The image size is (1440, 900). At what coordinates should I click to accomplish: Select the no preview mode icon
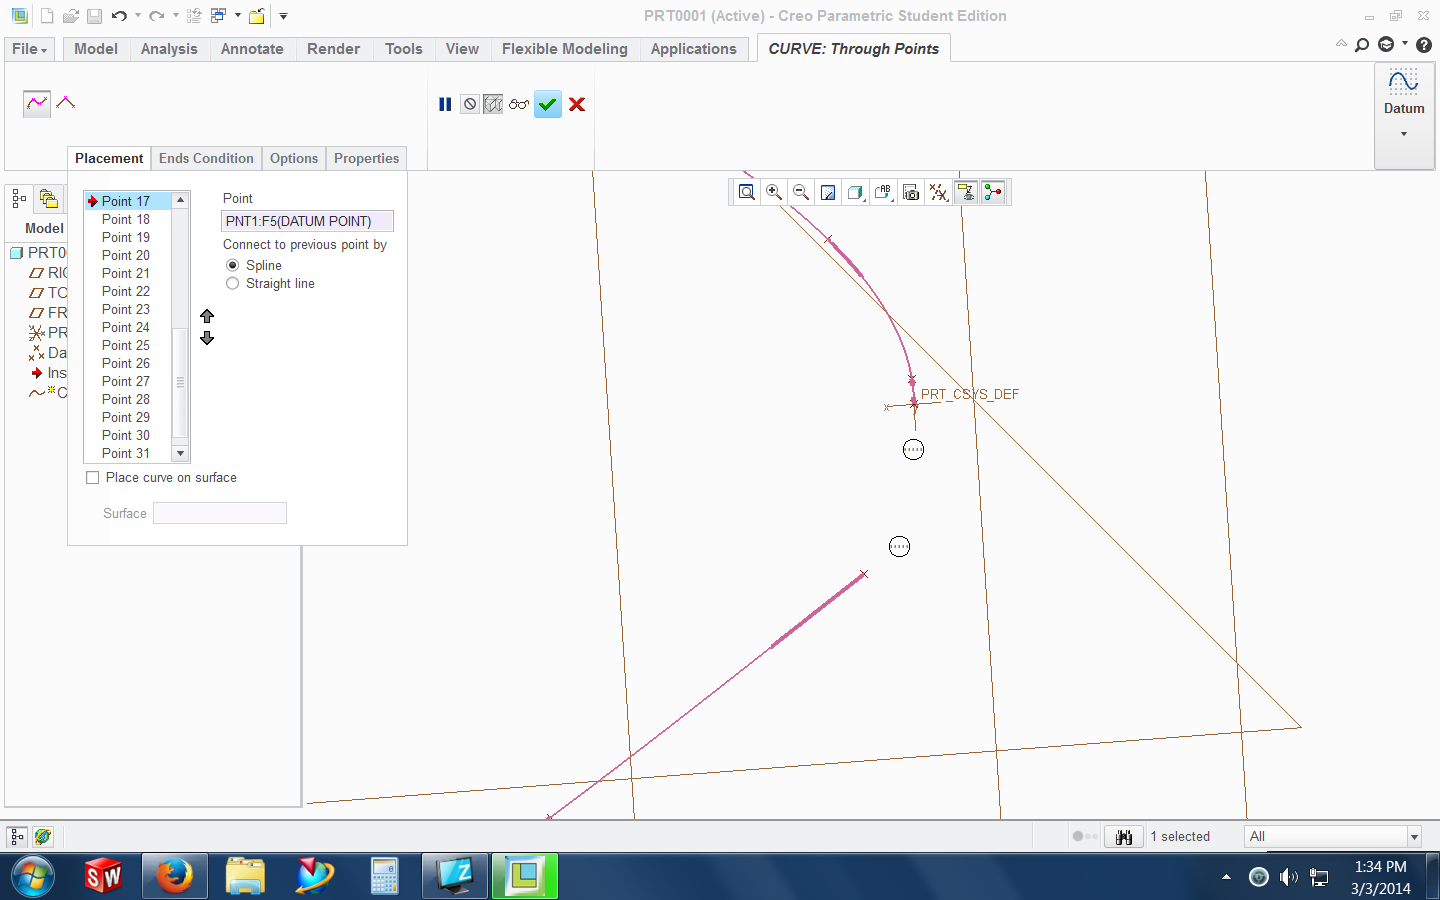click(470, 104)
